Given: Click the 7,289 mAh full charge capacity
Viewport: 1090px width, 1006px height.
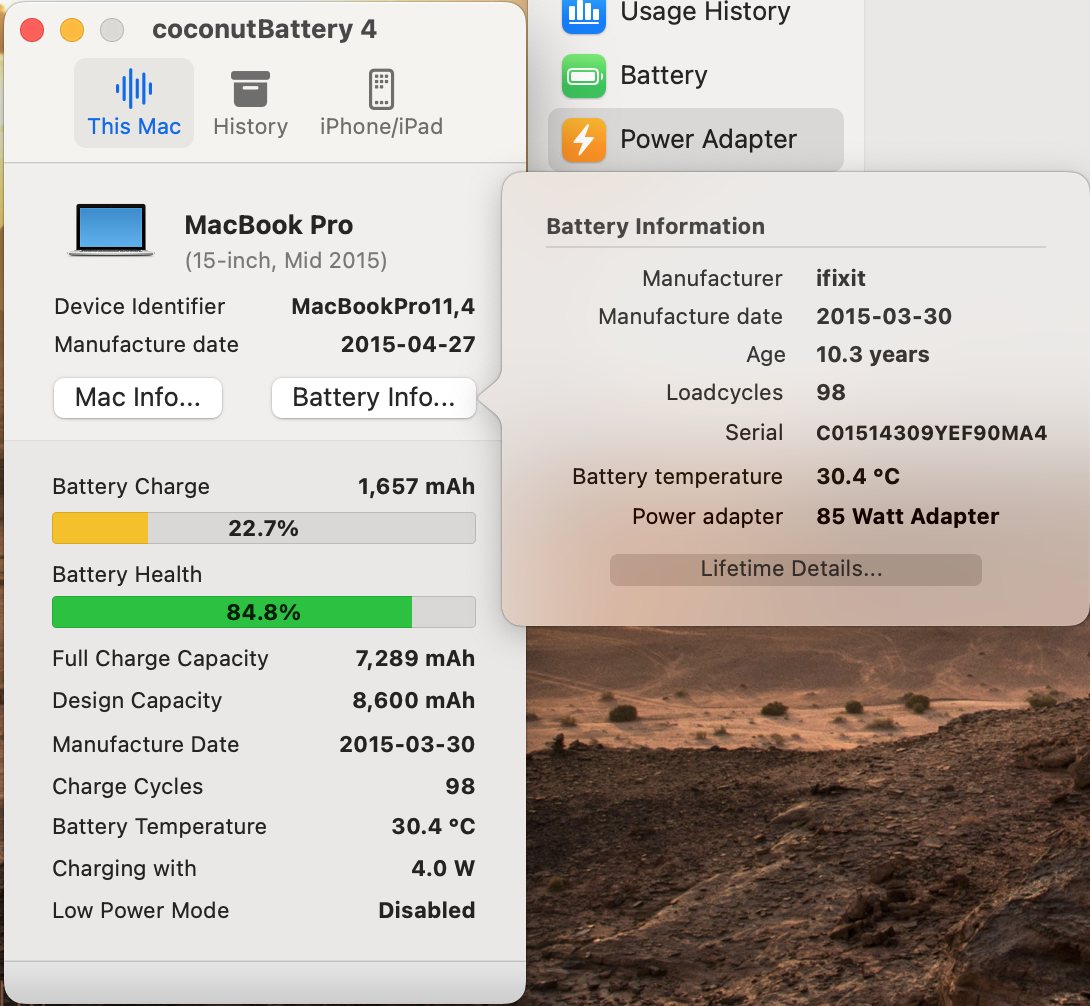Looking at the screenshot, I should 415,658.
